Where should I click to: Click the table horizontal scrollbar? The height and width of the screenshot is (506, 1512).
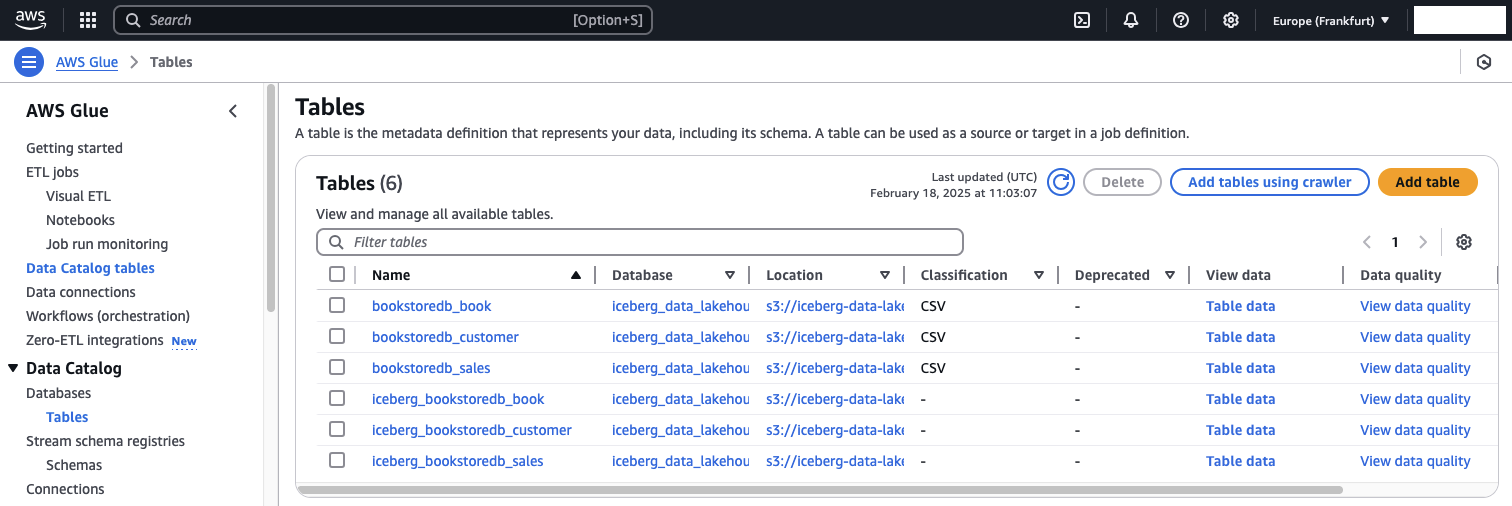pos(820,490)
